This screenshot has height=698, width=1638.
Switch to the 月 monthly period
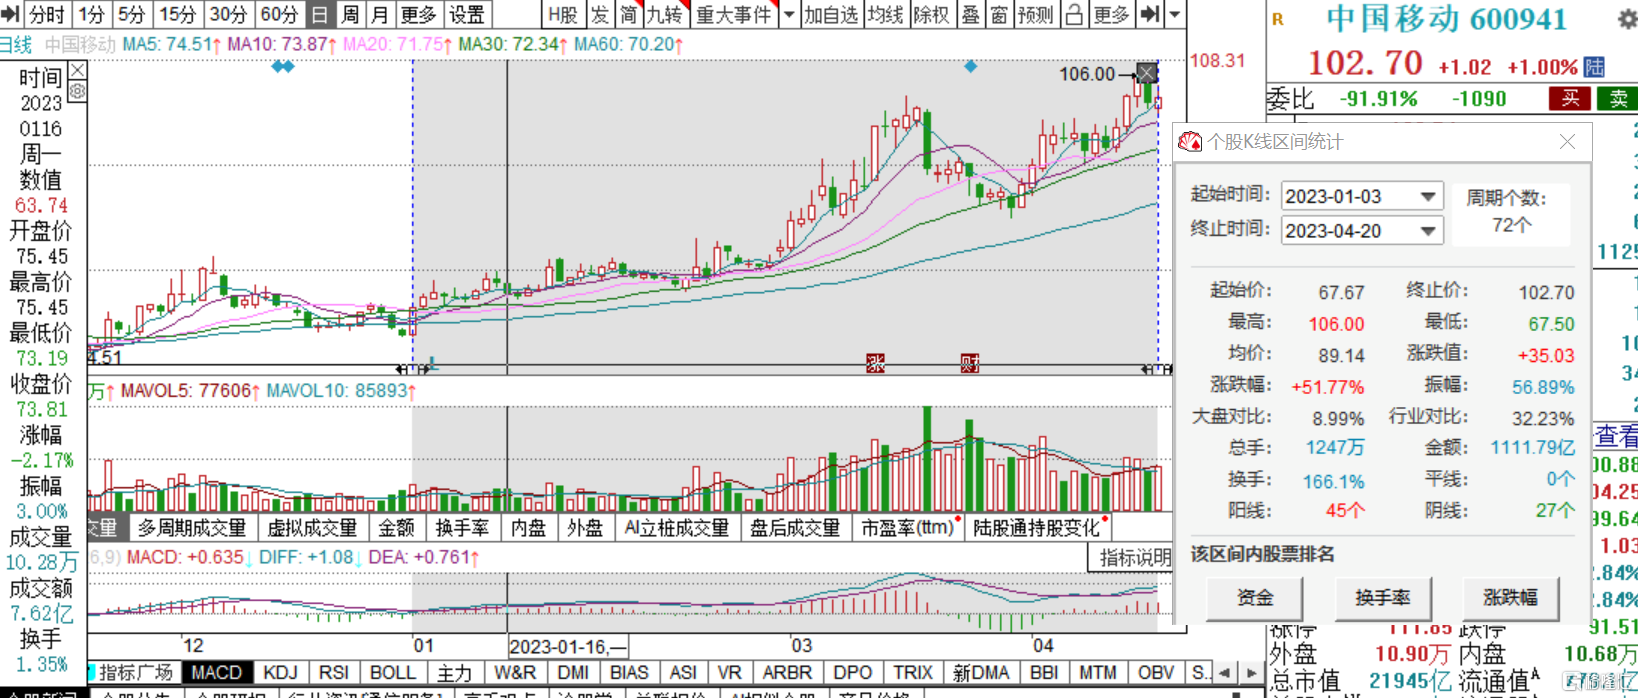tap(380, 14)
